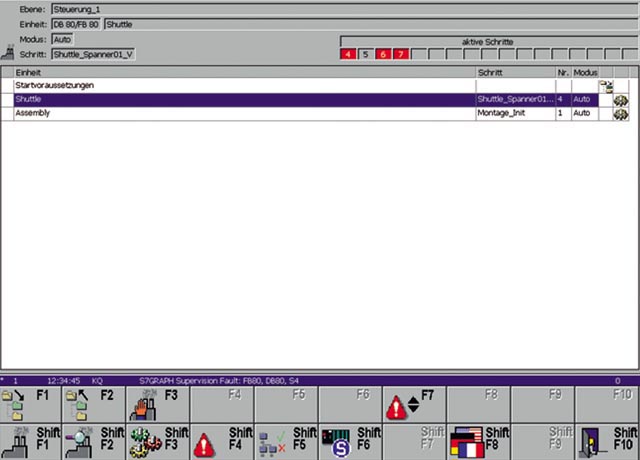Click the F3 hand-on-factory softkey
640x460 pixels.
point(158,405)
